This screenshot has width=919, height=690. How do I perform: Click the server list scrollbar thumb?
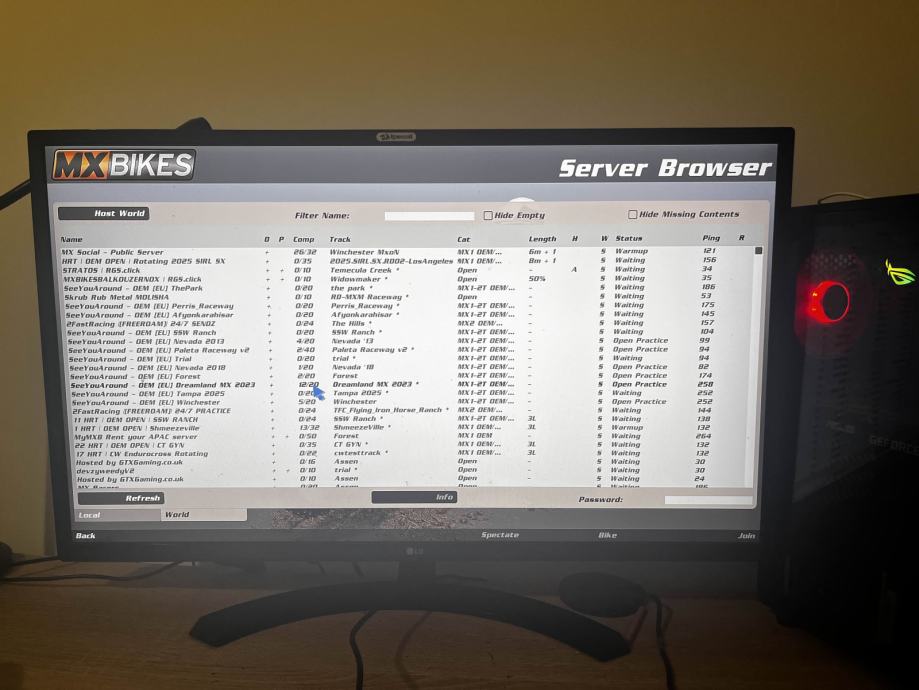tap(758, 251)
